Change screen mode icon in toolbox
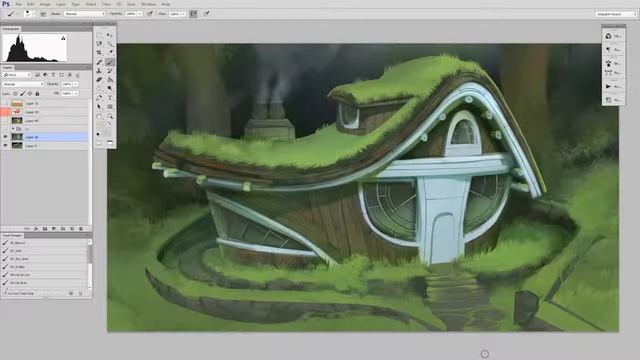The height and width of the screenshot is (360, 640). click(x=110, y=143)
